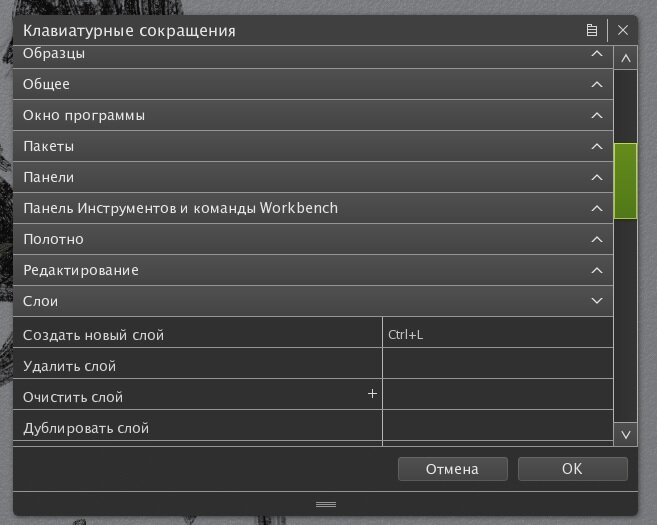Image resolution: width=657 pixels, height=525 pixels.
Task: Close the Клавиатурные сокращения dialog
Action: click(x=623, y=30)
